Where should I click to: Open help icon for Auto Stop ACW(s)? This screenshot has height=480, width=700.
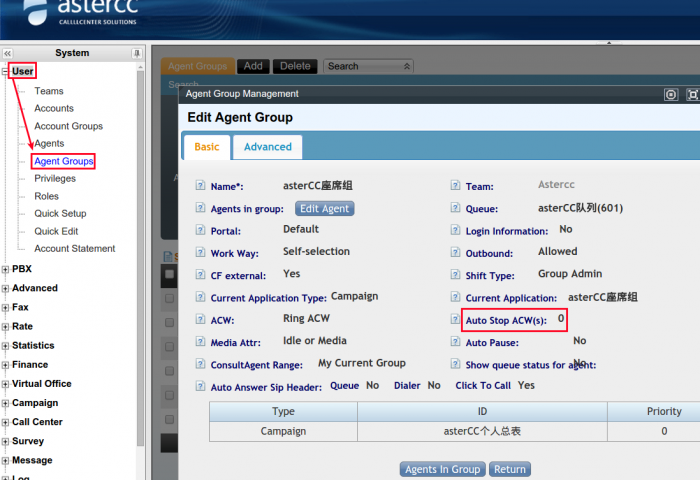point(455,321)
